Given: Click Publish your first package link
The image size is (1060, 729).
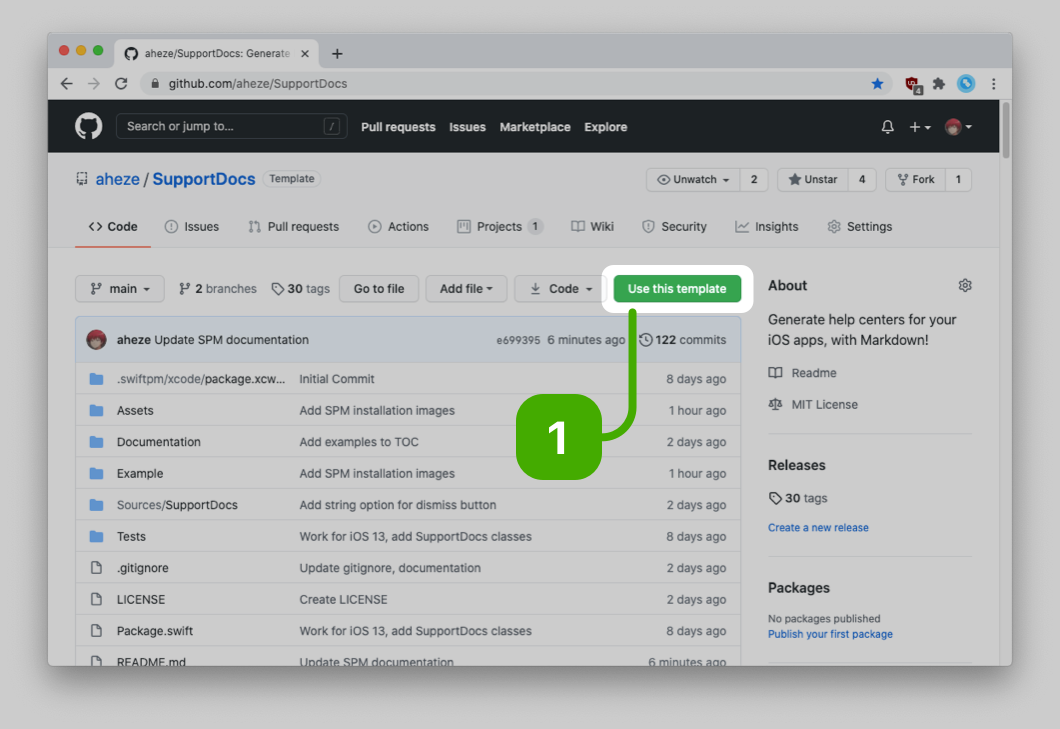Looking at the screenshot, I should [x=830, y=634].
